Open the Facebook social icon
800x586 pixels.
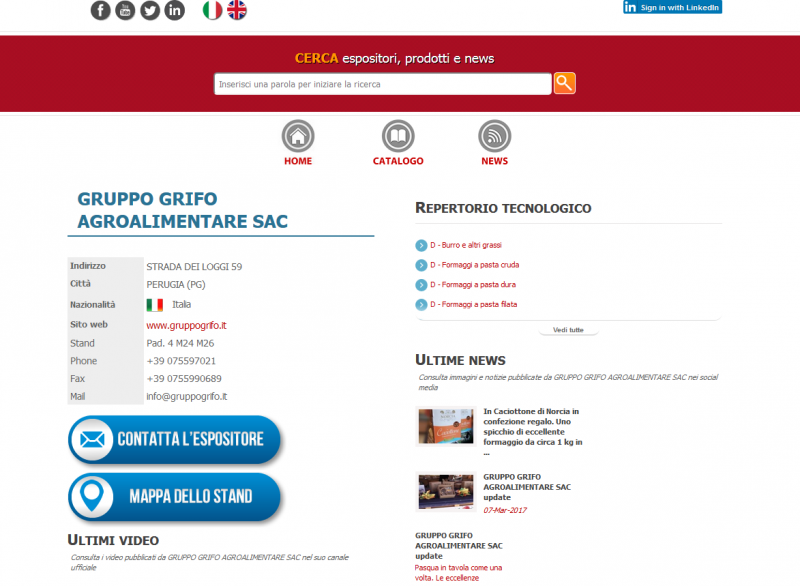point(101,10)
